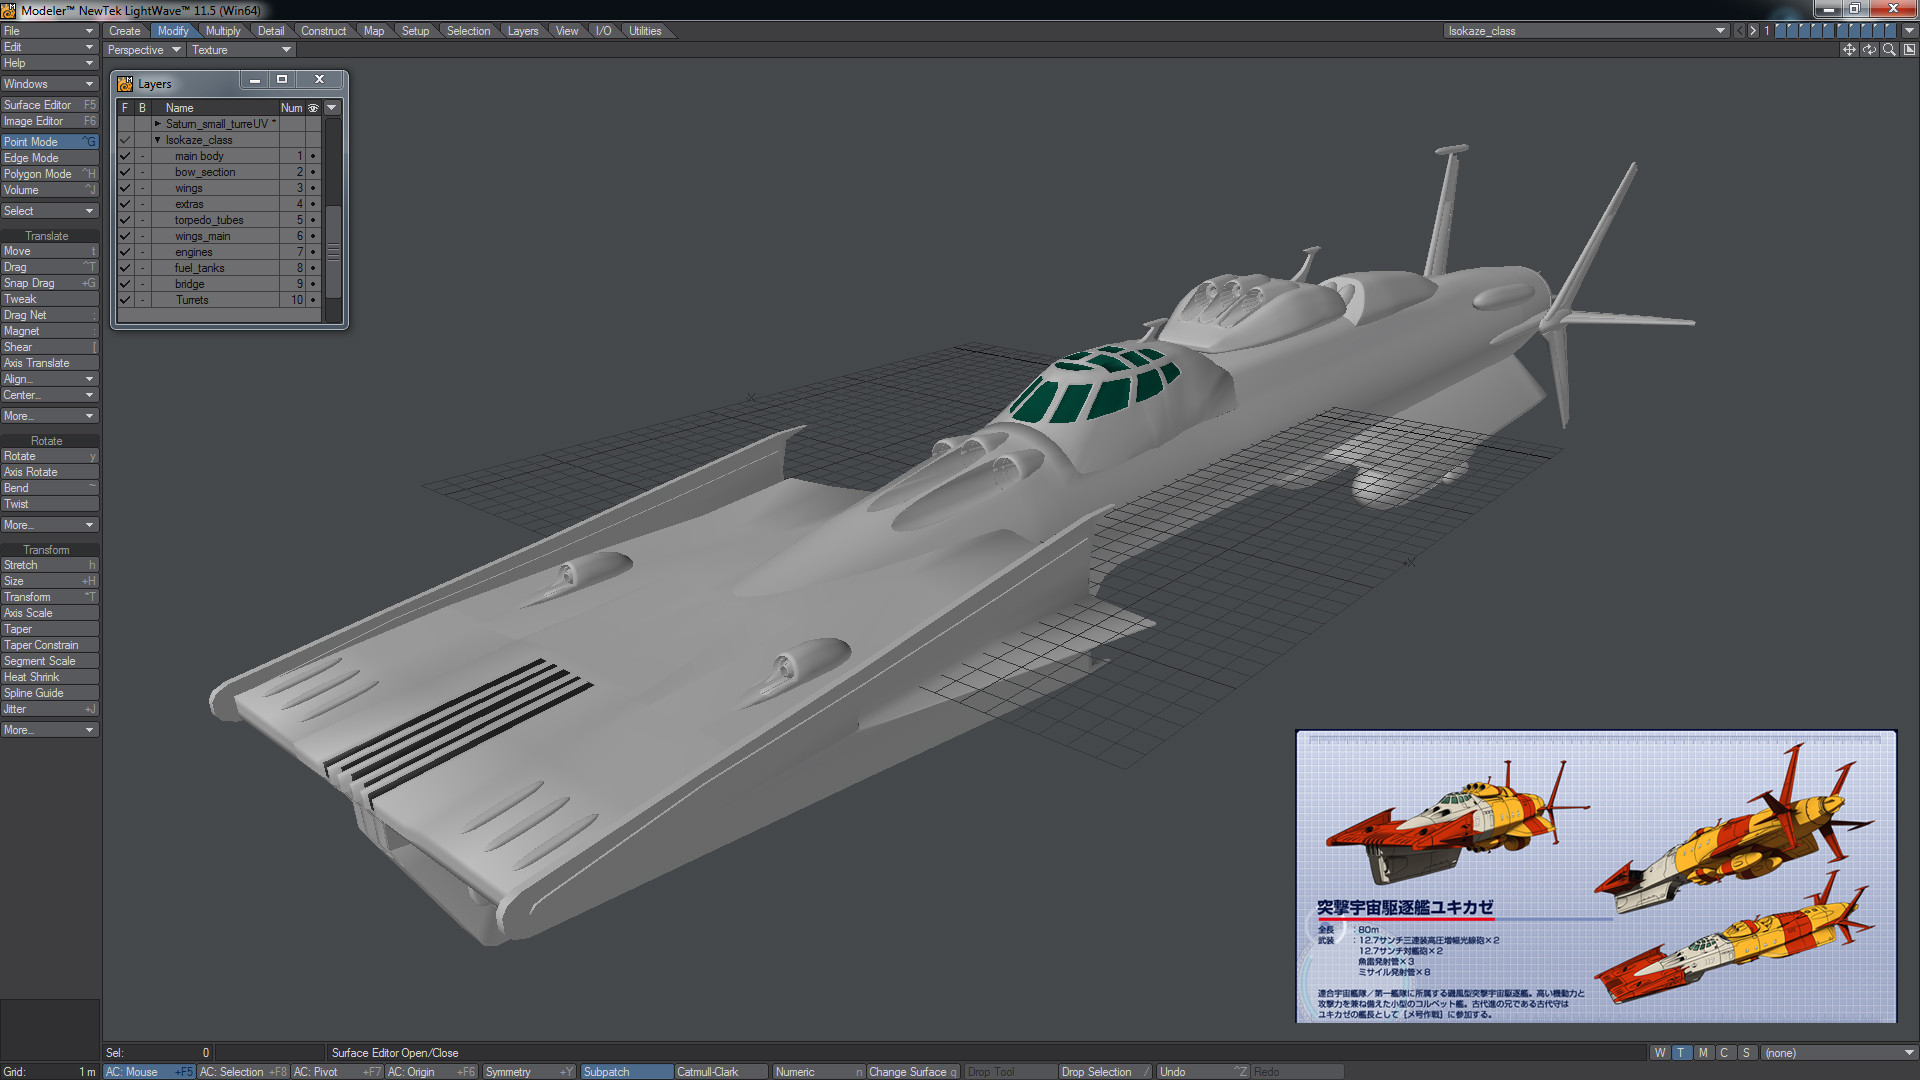1920x1080 pixels.
Task: Open the Create tab
Action: pos(125,31)
